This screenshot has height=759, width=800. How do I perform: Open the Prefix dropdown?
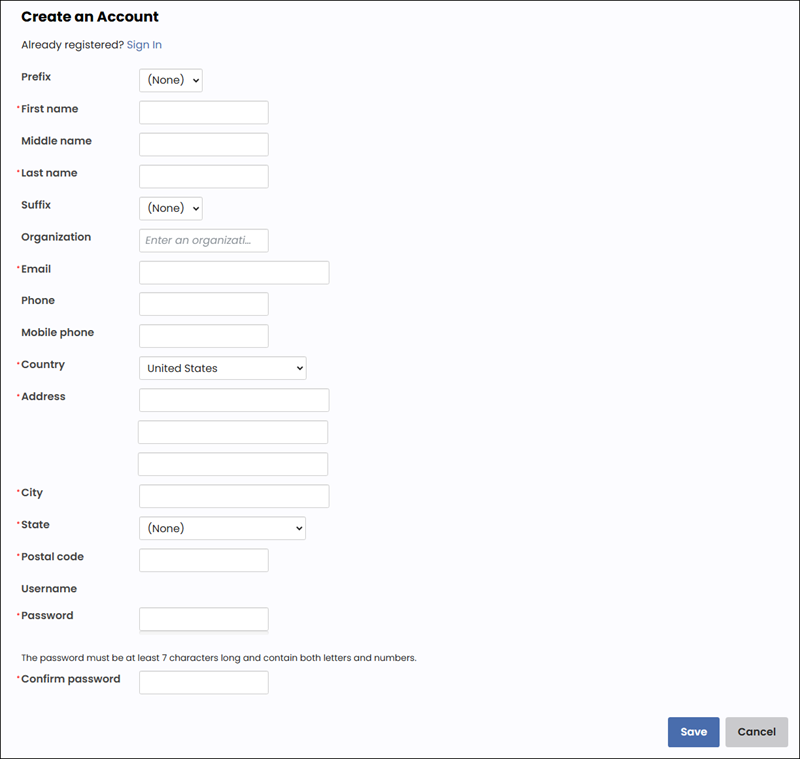171,80
